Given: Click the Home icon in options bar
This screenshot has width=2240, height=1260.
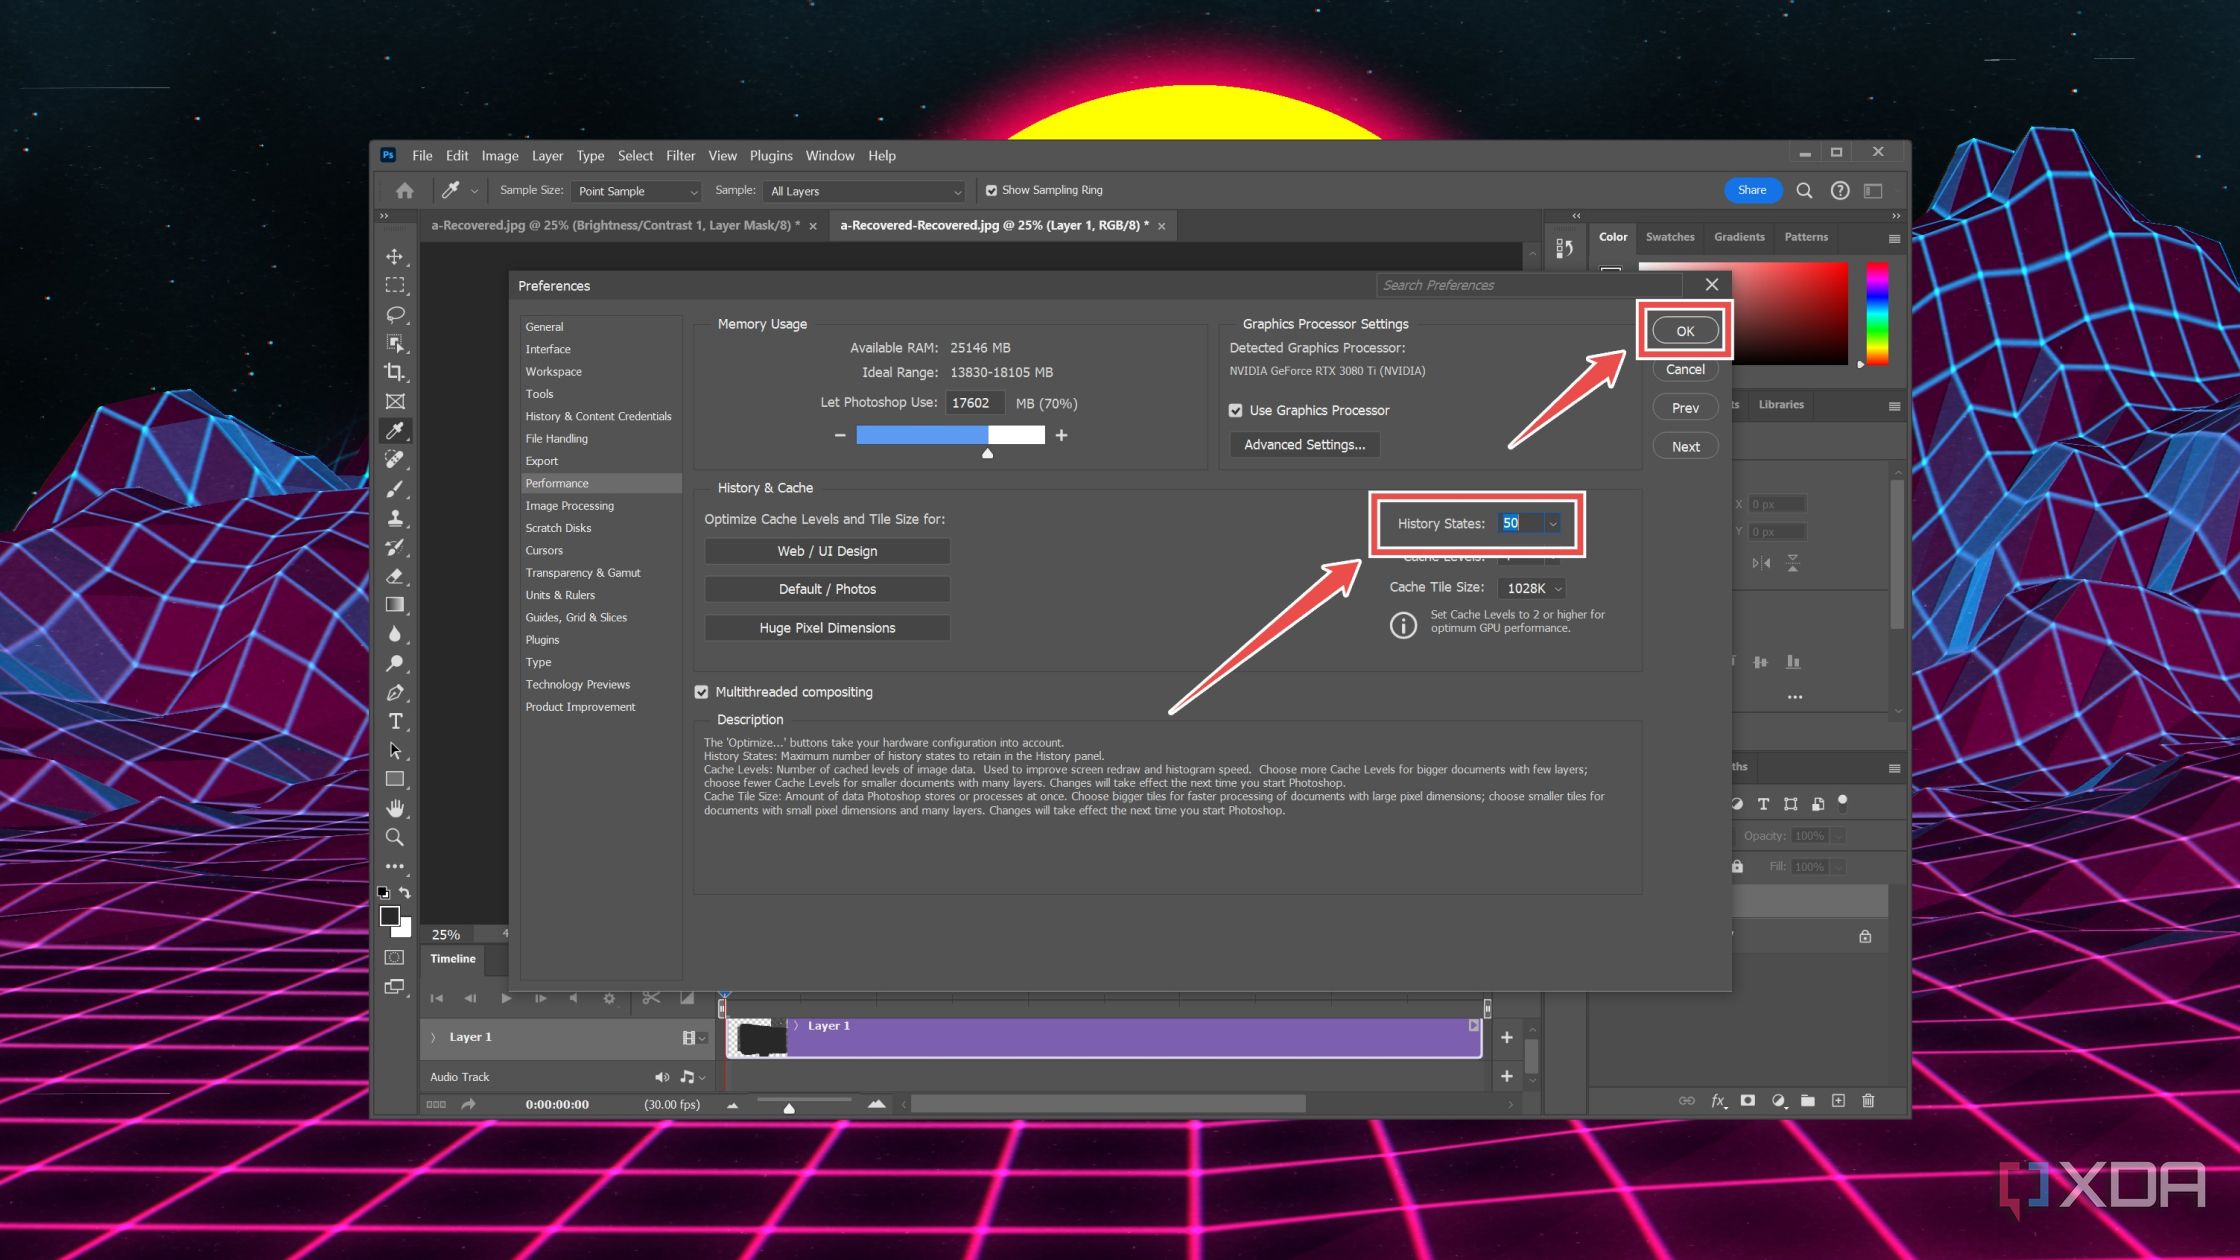Looking at the screenshot, I should pyautogui.click(x=404, y=190).
